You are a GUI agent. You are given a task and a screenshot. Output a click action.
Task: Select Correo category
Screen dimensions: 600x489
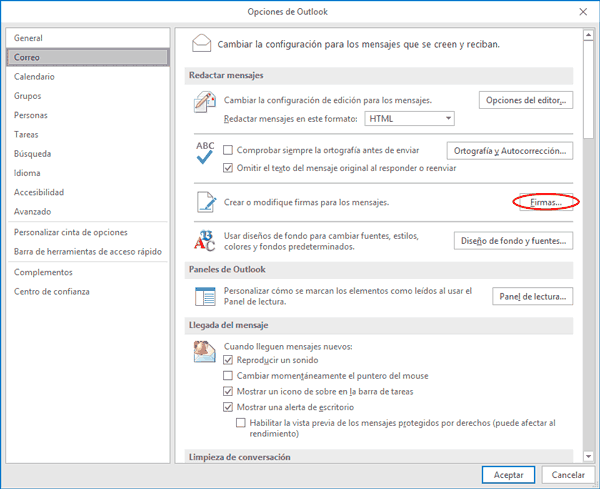click(88, 57)
